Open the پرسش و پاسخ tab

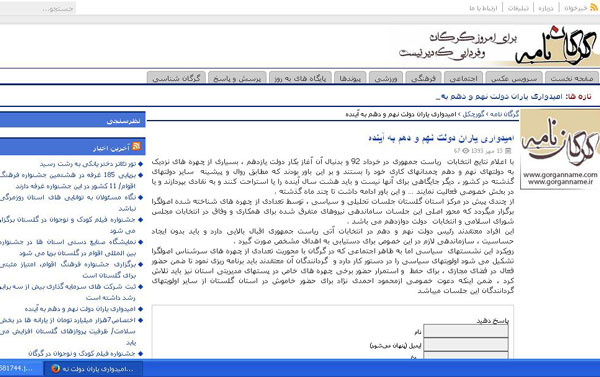pyautogui.click(x=237, y=78)
